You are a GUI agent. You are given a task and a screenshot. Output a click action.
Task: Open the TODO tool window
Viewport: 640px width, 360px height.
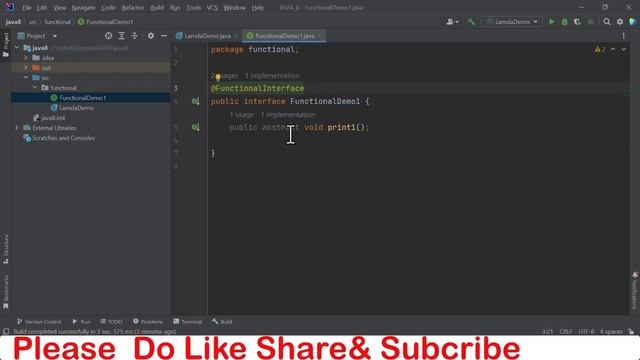tap(111, 322)
